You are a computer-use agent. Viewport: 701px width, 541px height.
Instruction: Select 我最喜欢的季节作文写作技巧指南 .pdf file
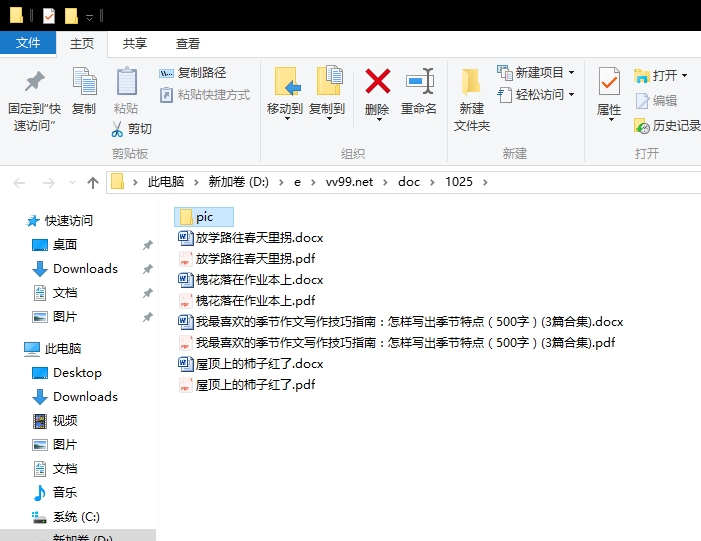pyautogui.click(x=397, y=343)
